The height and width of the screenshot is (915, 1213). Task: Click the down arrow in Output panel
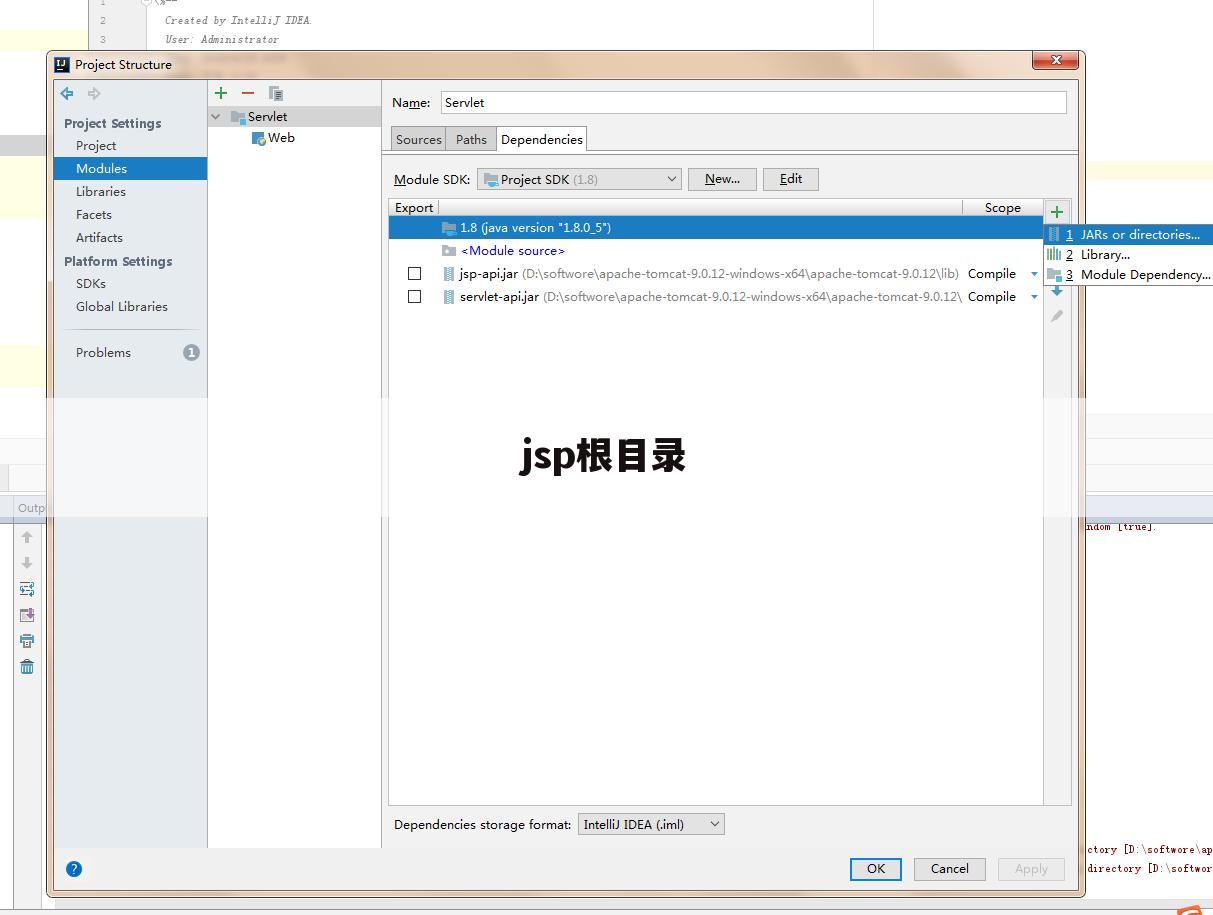point(27,563)
